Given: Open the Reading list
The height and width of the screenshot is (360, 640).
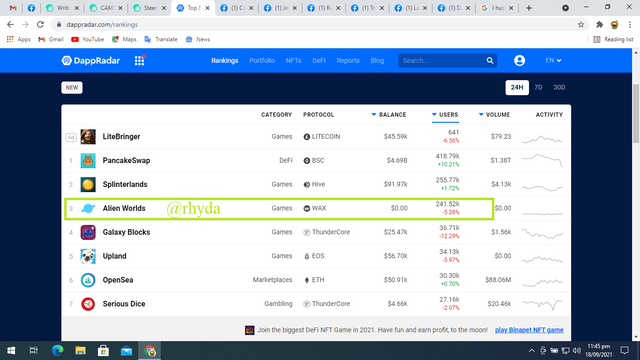Looking at the screenshot, I should click(x=613, y=39).
